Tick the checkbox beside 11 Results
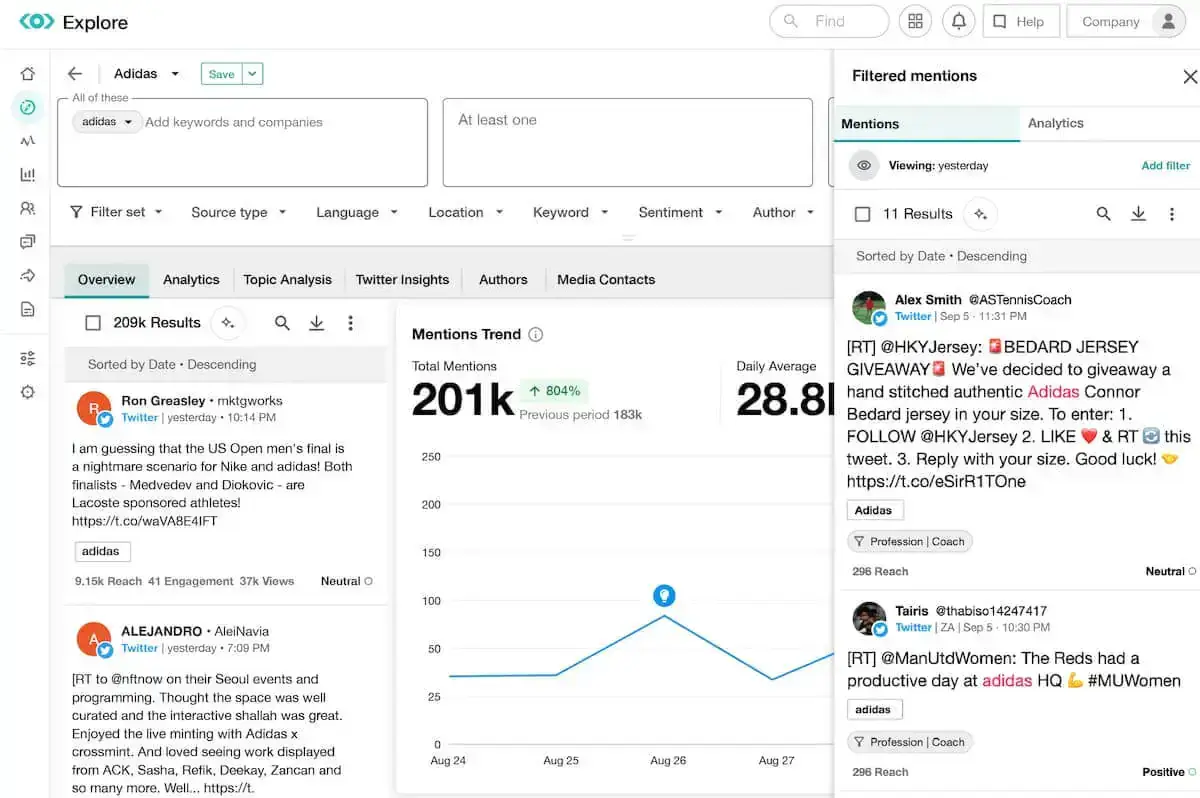 [x=864, y=213]
